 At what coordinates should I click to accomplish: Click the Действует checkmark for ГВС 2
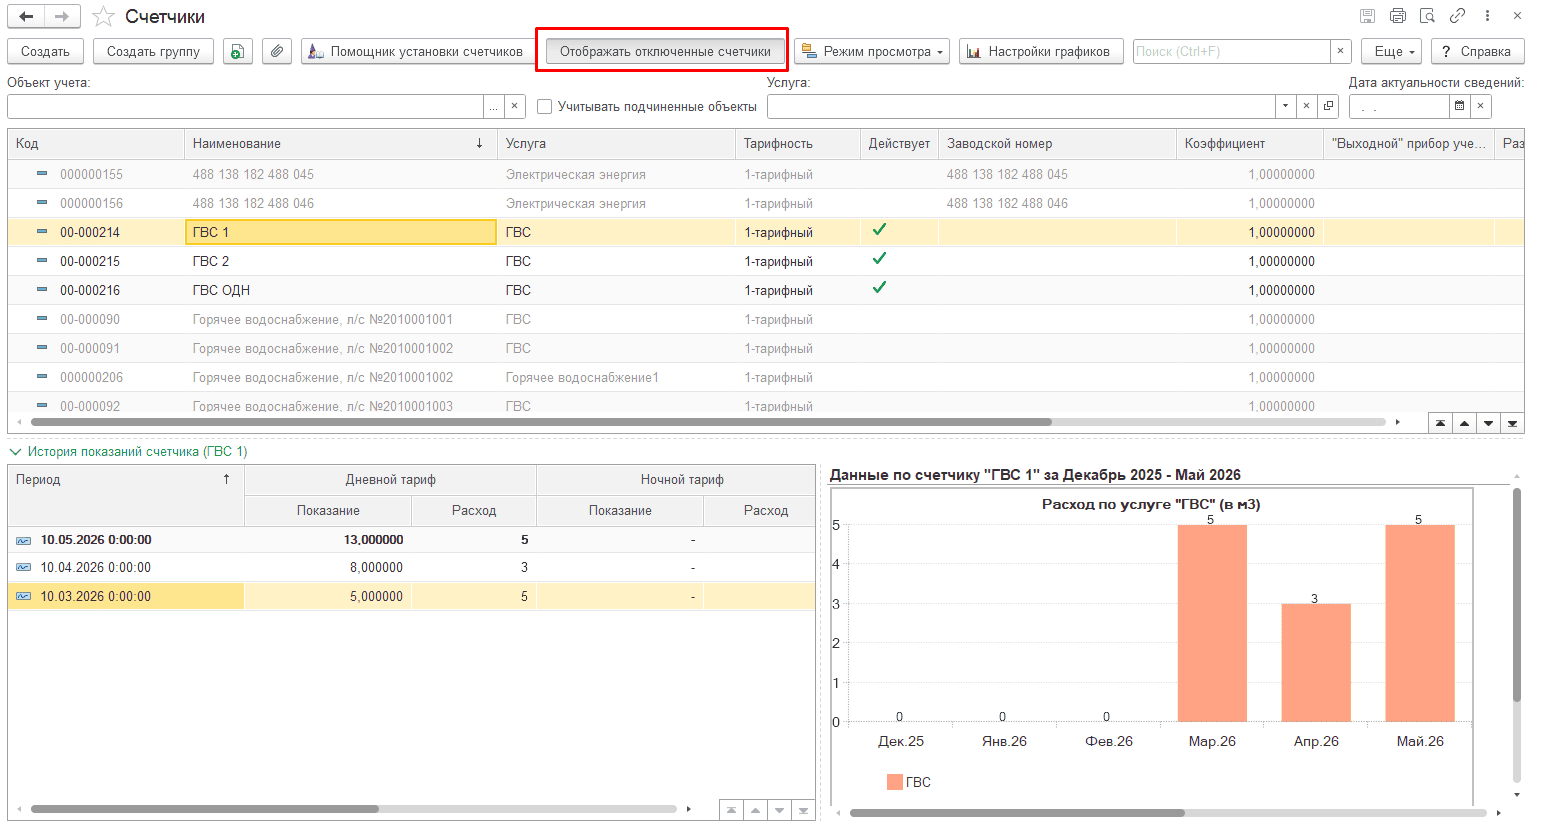click(x=879, y=259)
